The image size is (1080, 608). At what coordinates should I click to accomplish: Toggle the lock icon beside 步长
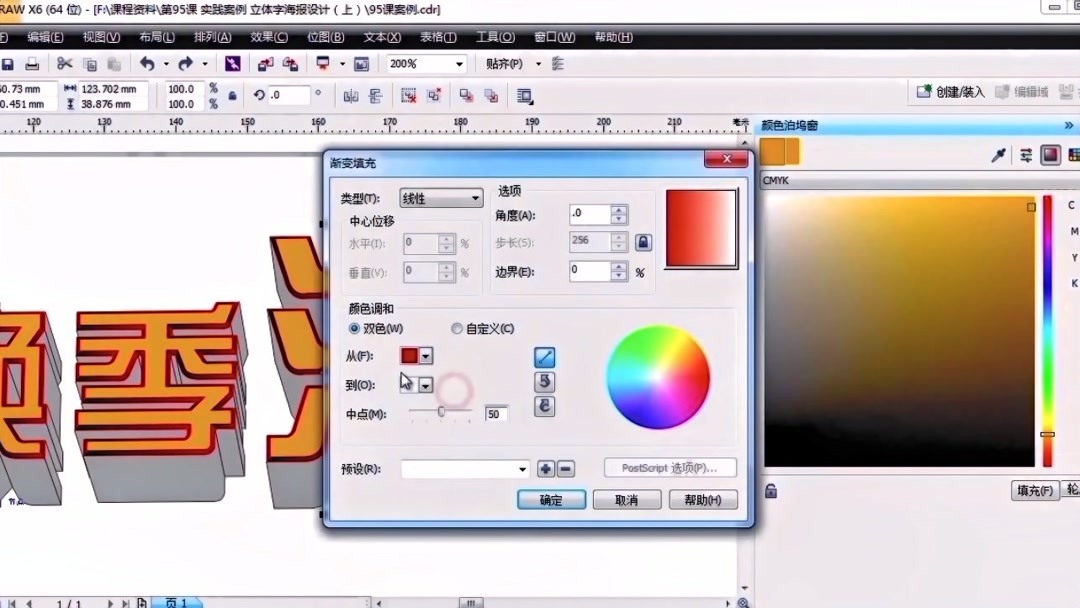pyautogui.click(x=643, y=241)
